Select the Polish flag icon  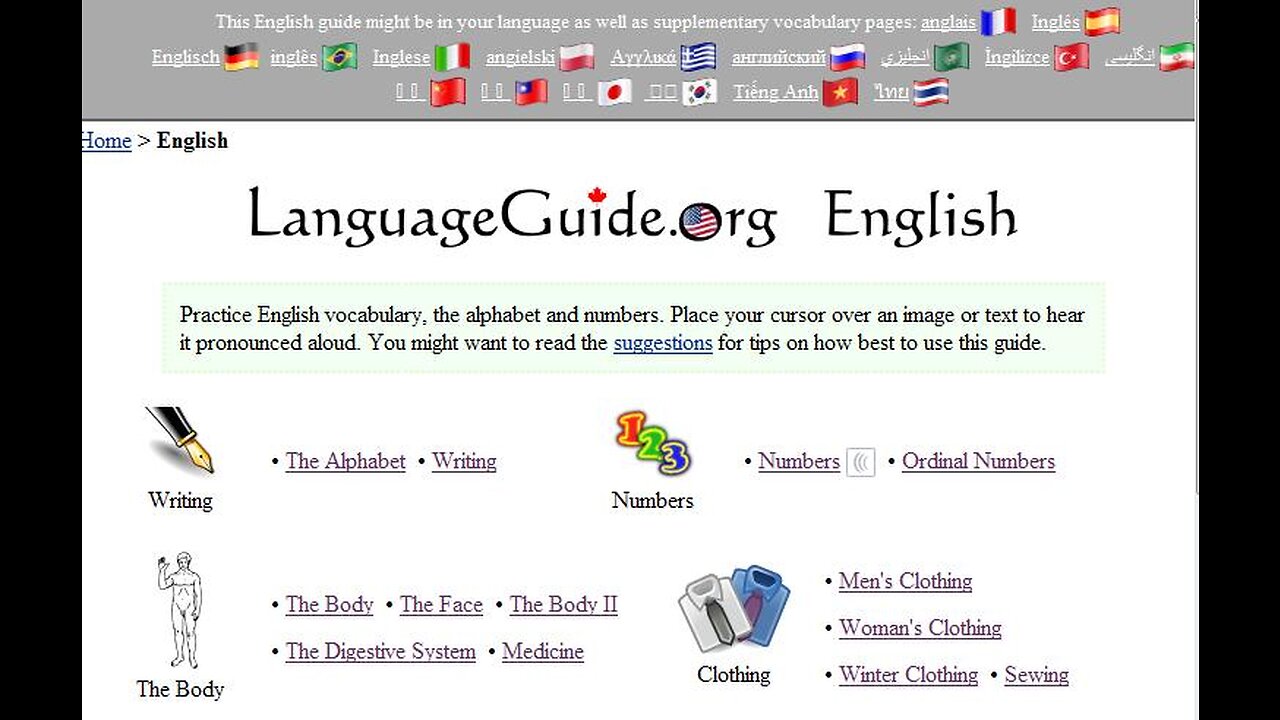tap(576, 57)
